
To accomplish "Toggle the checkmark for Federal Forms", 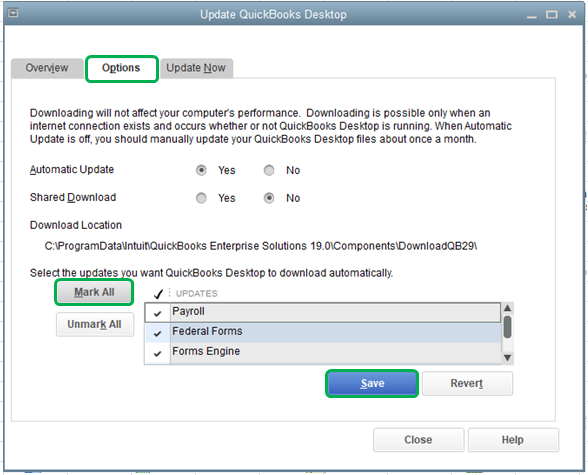I will click(158, 333).
